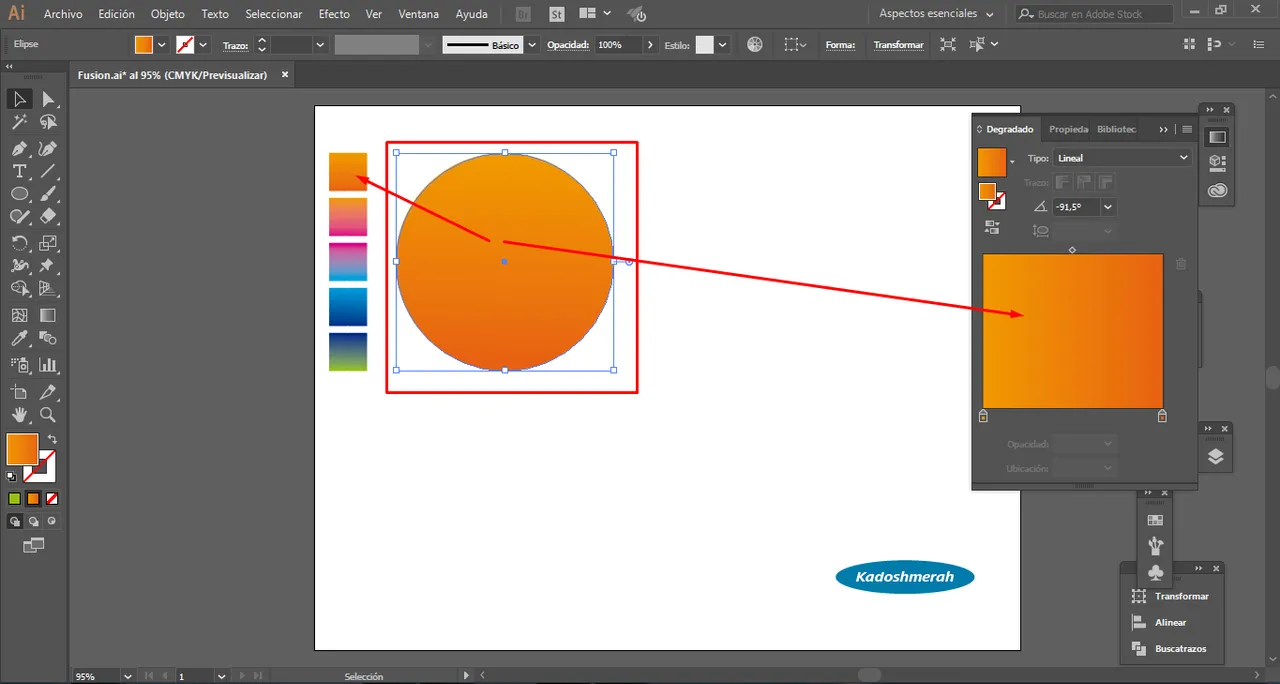The image size is (1280, 684).
Task: Choose the Ellipse tool in toolbar
Action: (x=19, y=194)
